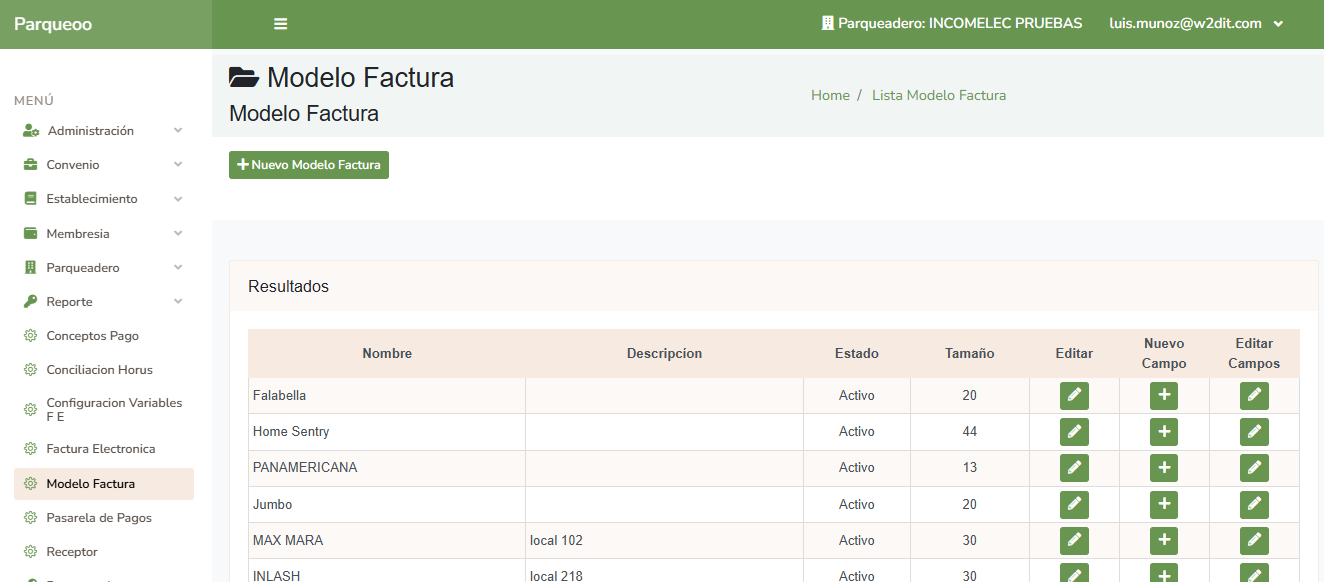The image size is (1324, 582).
Task: Open edit fields for PANAMERICANA row
Action: click(x=1253, y=468)
